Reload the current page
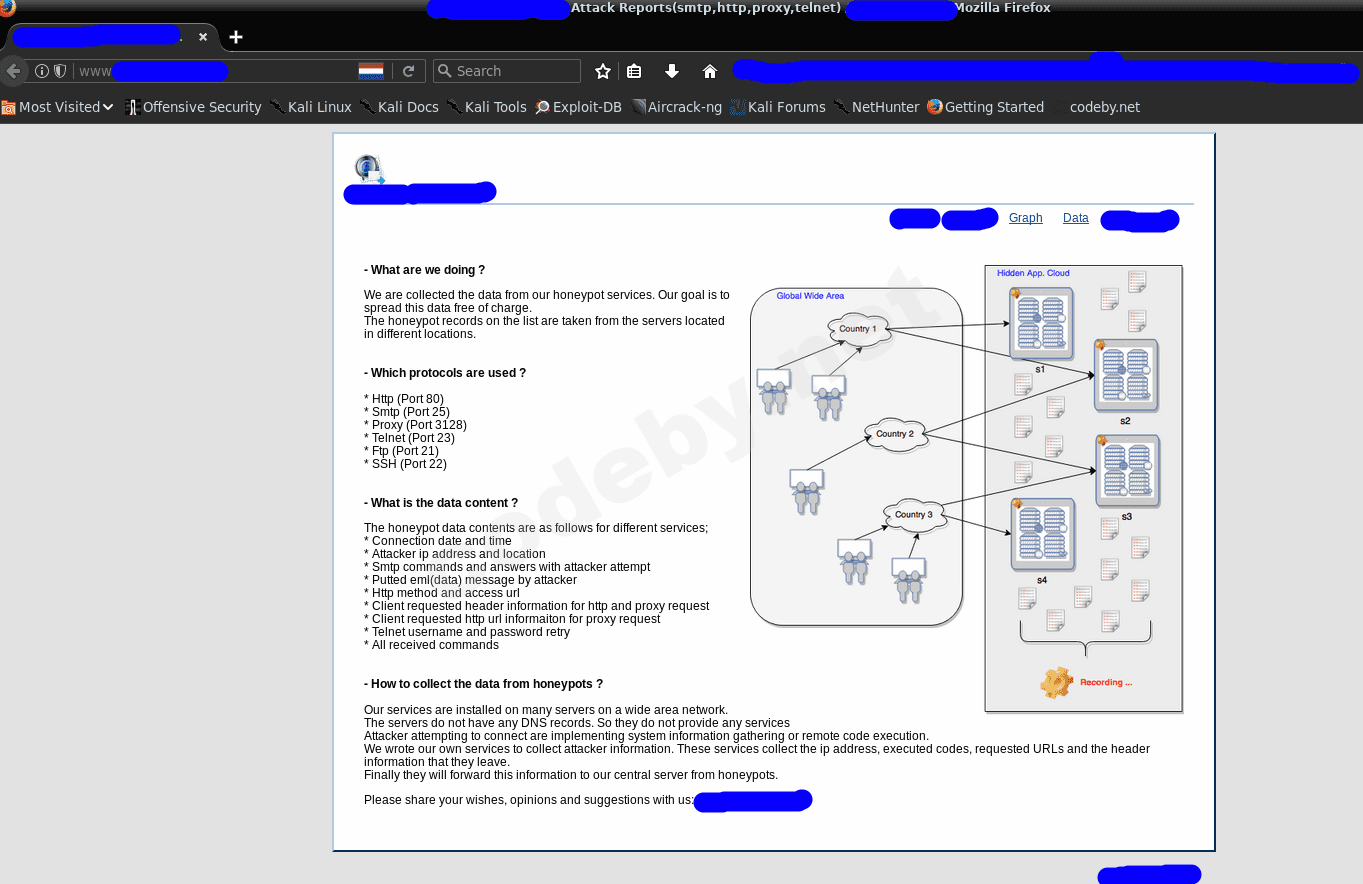The height and width of the screenshot is (884, 1363). 408,71
